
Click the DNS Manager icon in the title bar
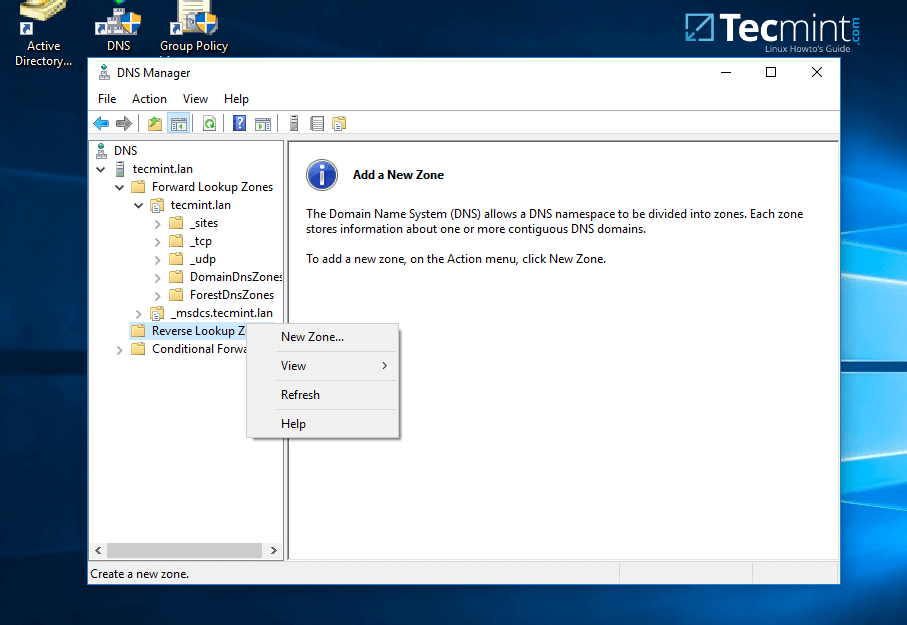pos(103,72)
